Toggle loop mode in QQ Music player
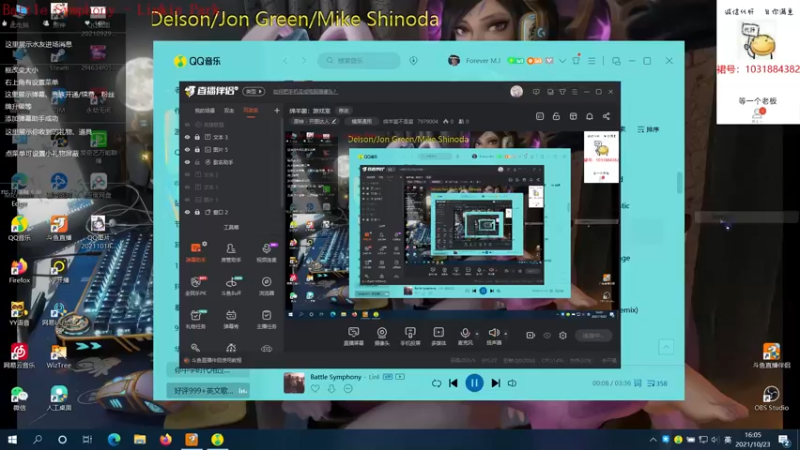The image size is (800, 450). [436, 383]
